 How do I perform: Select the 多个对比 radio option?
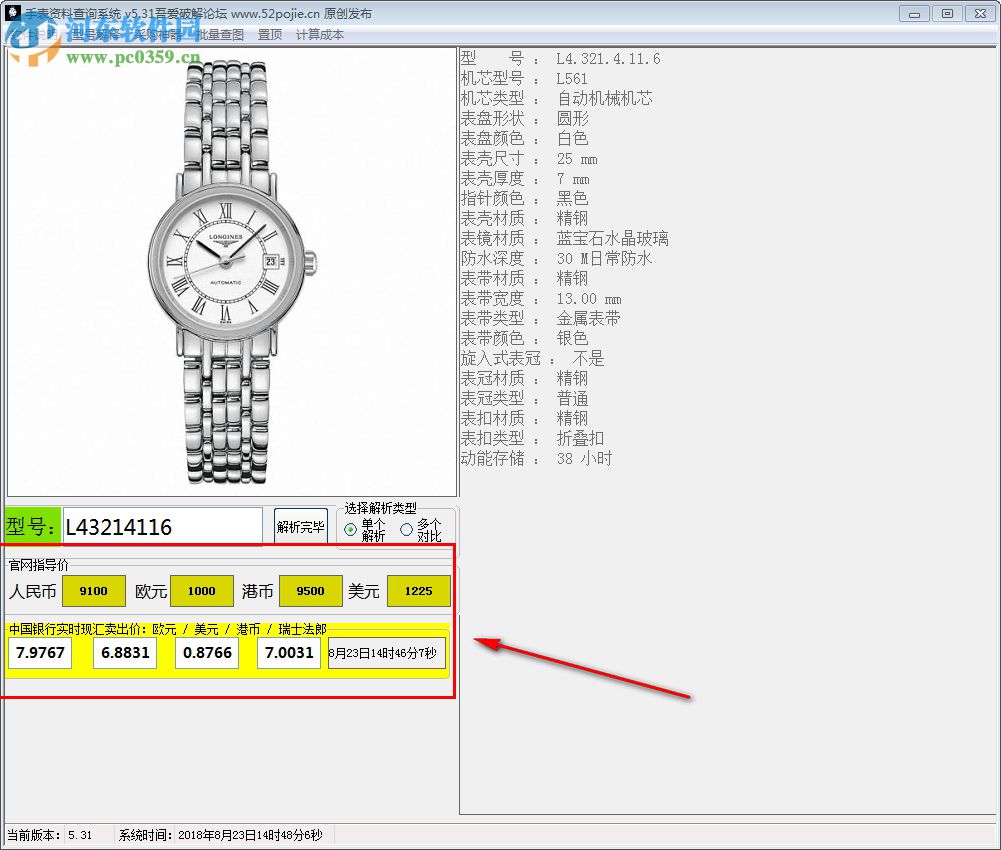[x=421, y=530]
